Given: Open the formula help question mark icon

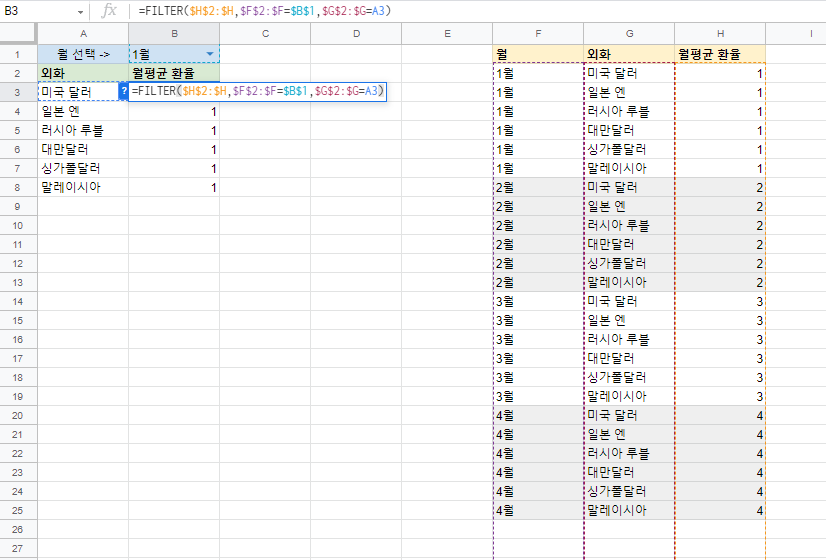Looking at the screenshot, I should click(124, 91).
